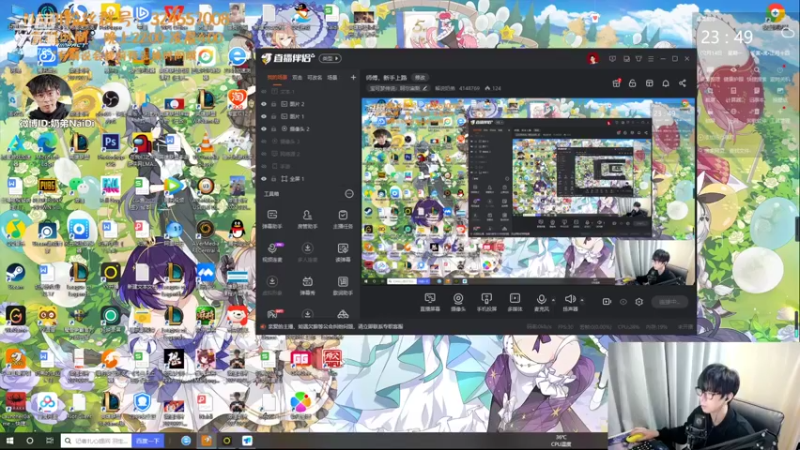Open the hamburger menu in title bar
Screen dimensions: 800x450
[x=651, y=59]
